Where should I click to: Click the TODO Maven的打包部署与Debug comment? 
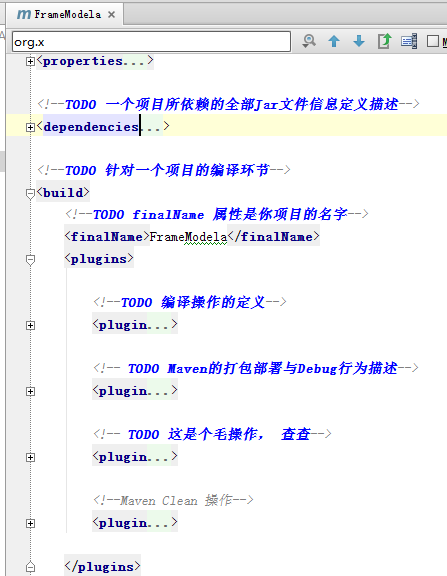256,368
